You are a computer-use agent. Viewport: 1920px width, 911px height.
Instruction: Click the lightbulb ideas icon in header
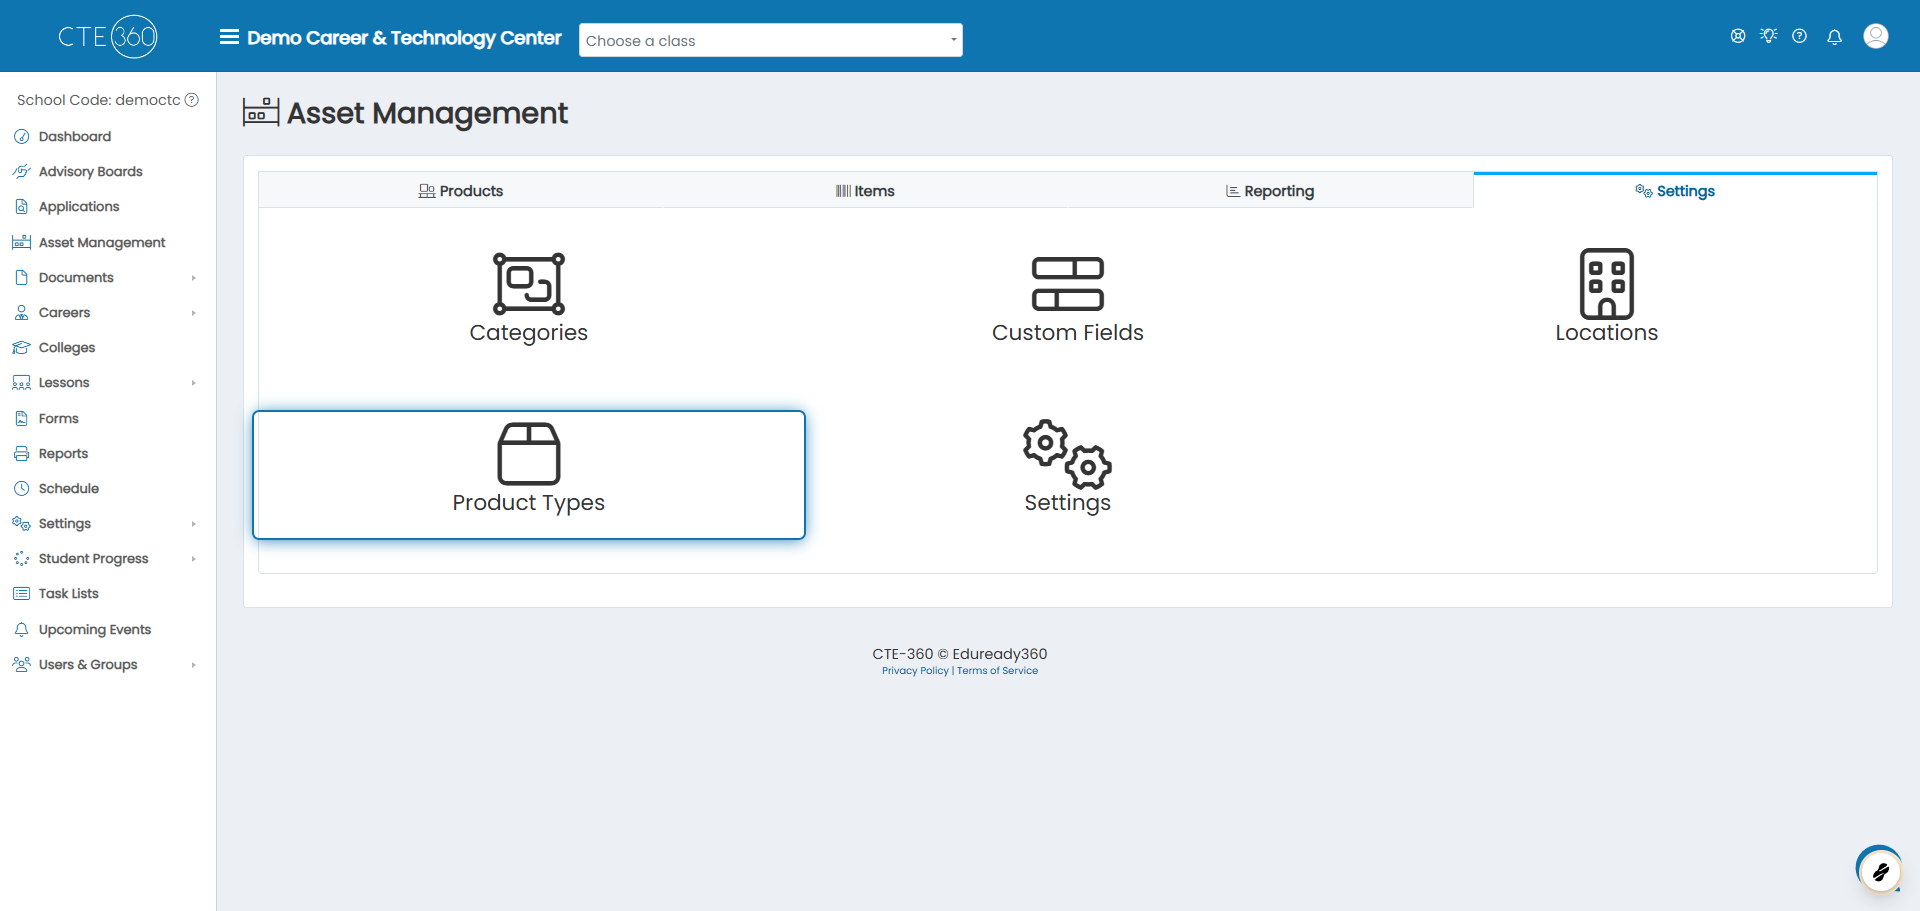(x=1769, y=36)
